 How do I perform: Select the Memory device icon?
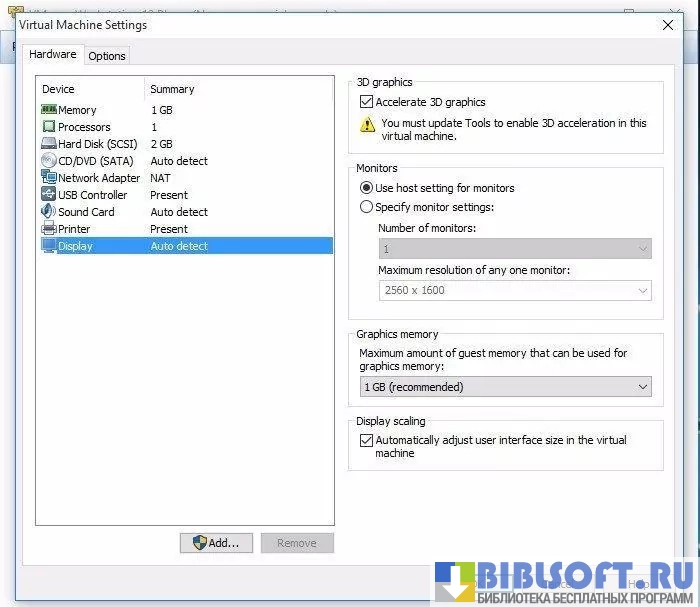(x=49, y=110)
